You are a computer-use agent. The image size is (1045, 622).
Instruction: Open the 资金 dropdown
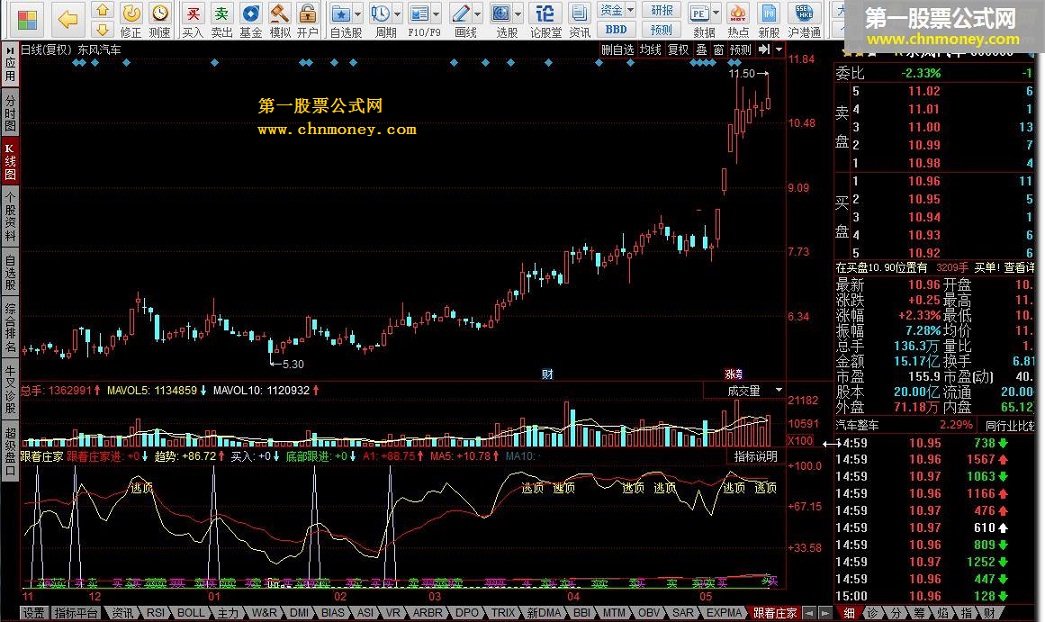[616, 10]
